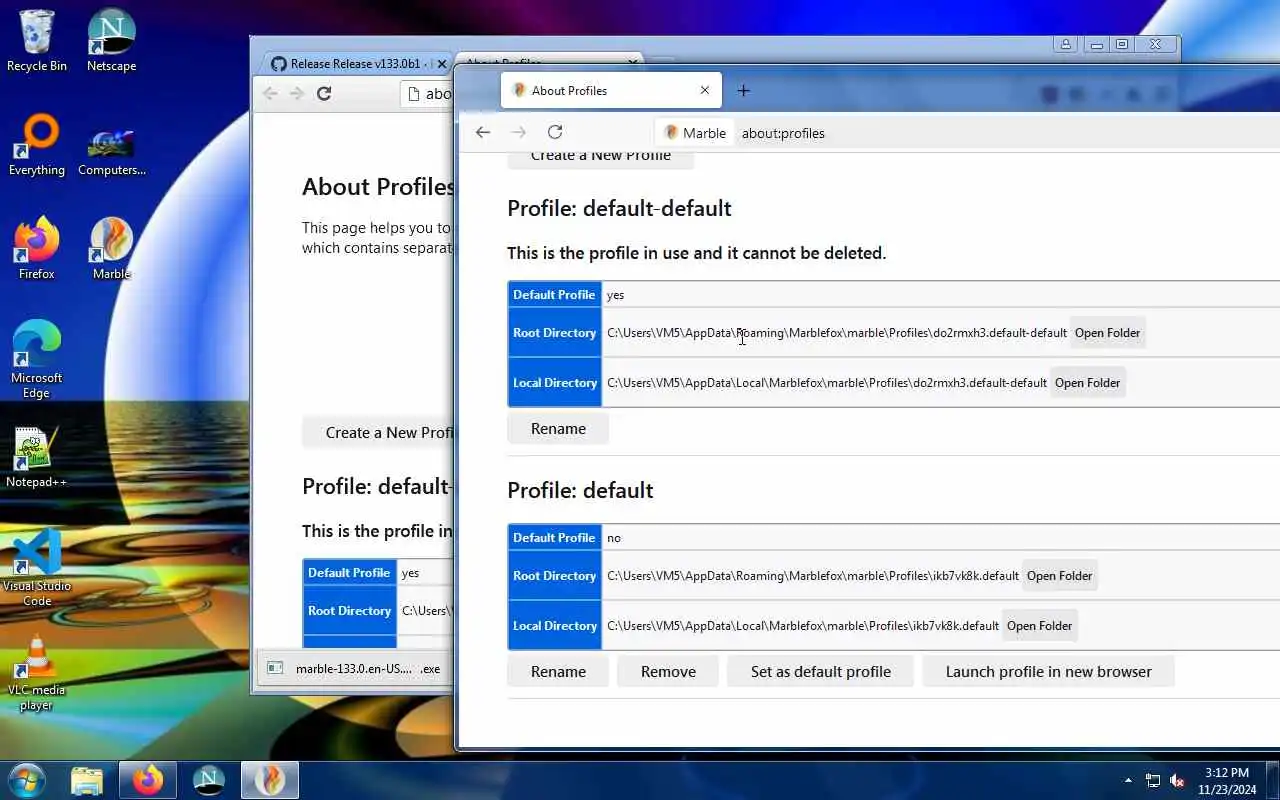This screenshot has height=800, width=1280.
Task: Open the Notepad++ desktop icon
Action: click(x=37, y=457)
